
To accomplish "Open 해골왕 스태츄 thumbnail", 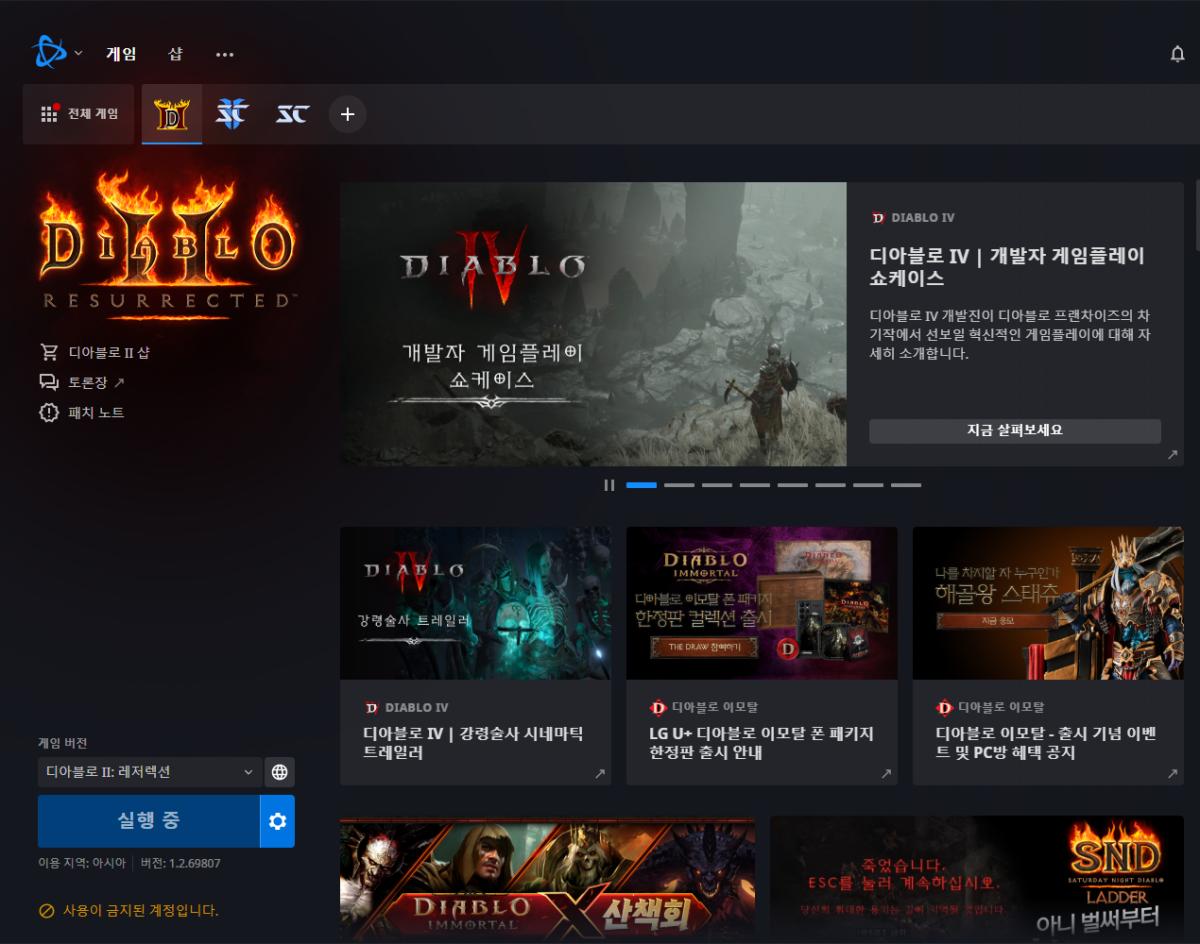I will tap(1048, 603).
